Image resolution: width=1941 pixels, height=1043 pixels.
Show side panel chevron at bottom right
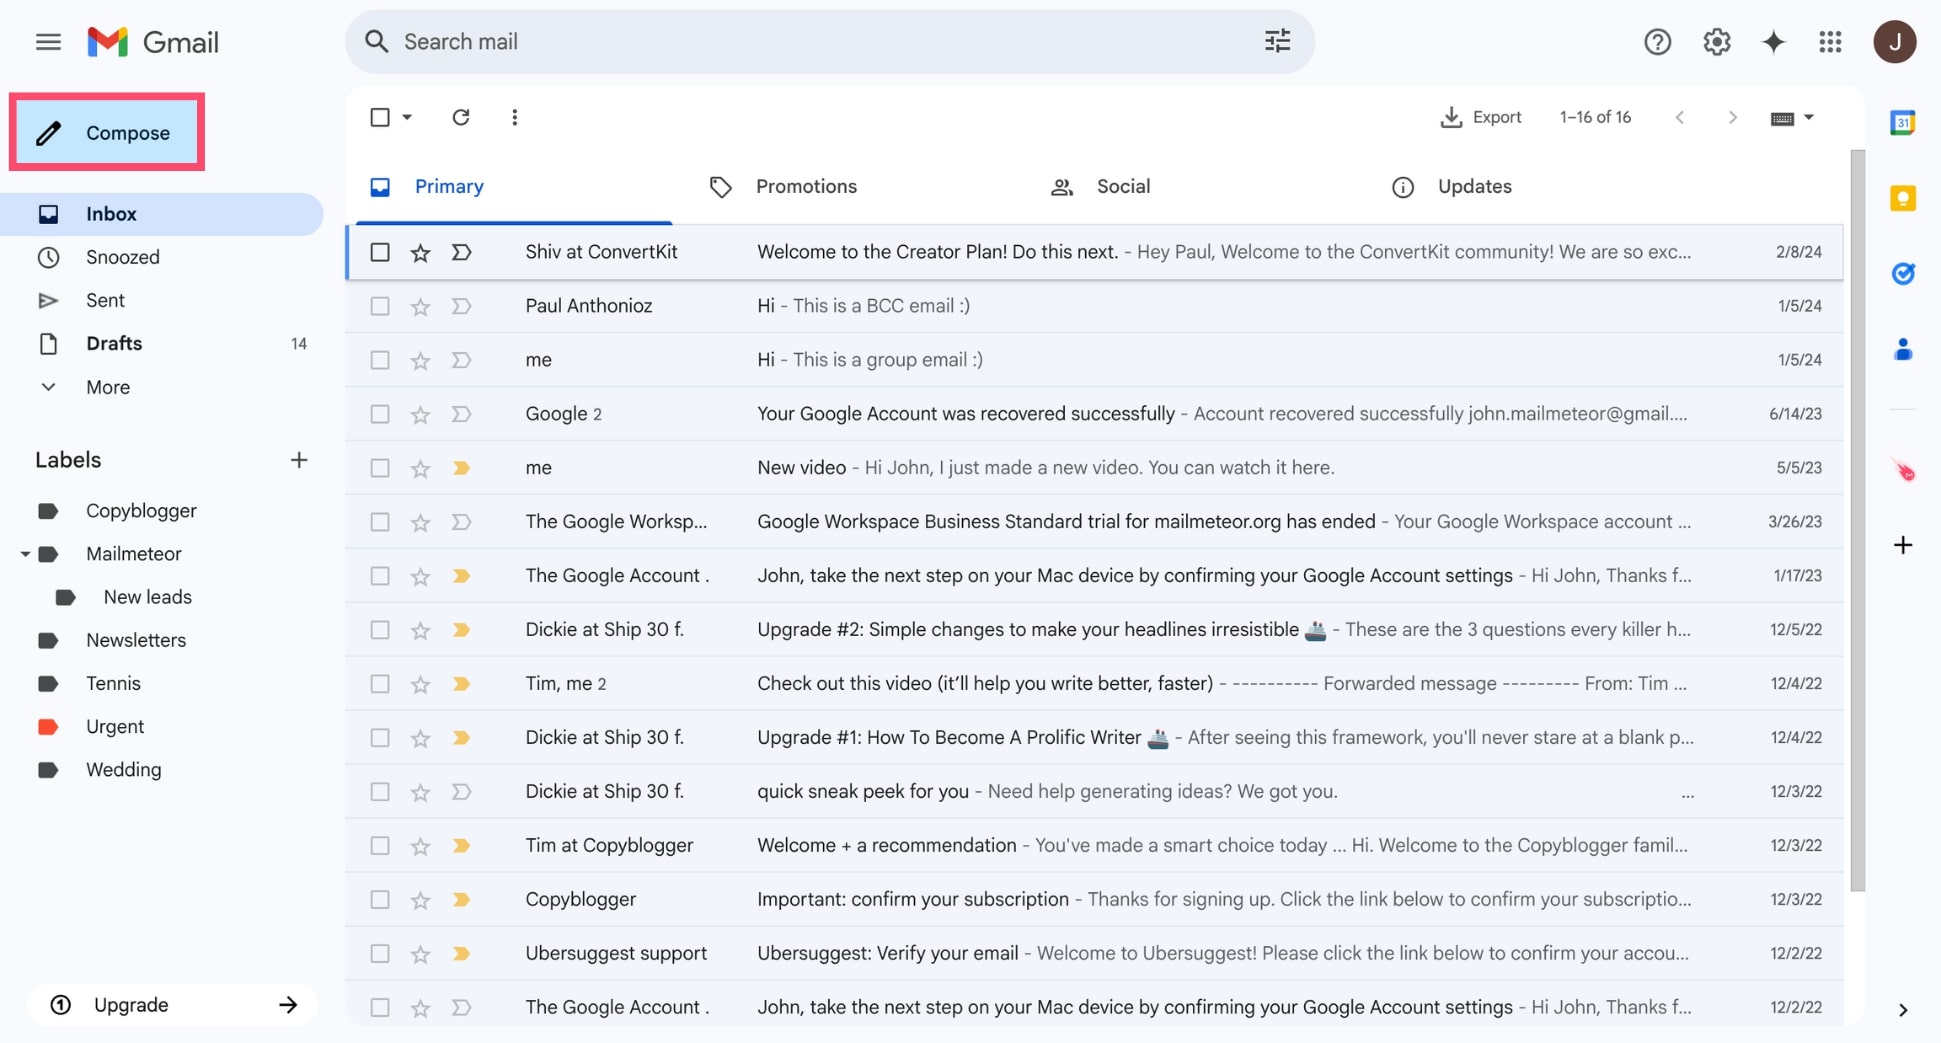[x=1902, y=1010]
